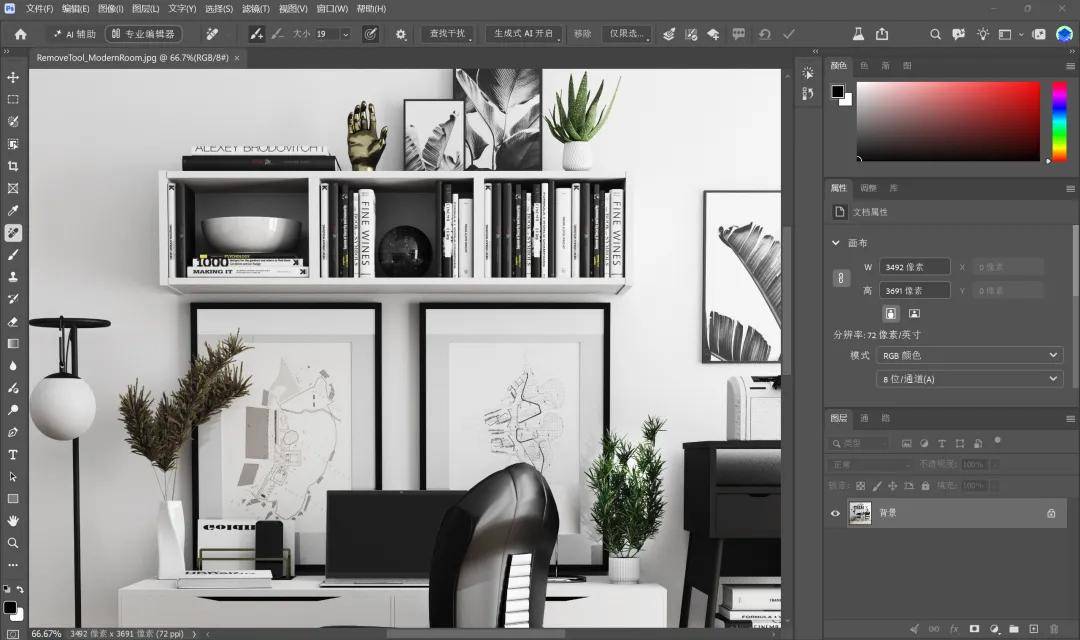This screenshot has height=640, width=1080.
Task: Click the 查找干扰 button
Action: 447,34
